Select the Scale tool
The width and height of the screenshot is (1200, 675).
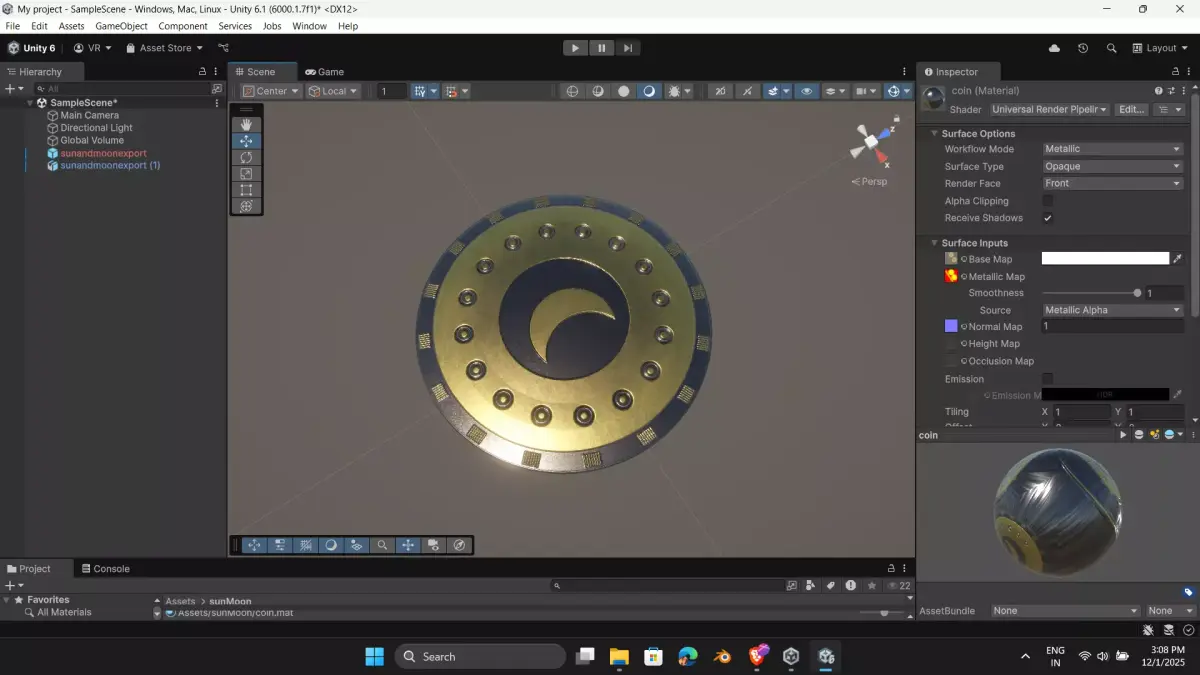click(x=247, y=174)
